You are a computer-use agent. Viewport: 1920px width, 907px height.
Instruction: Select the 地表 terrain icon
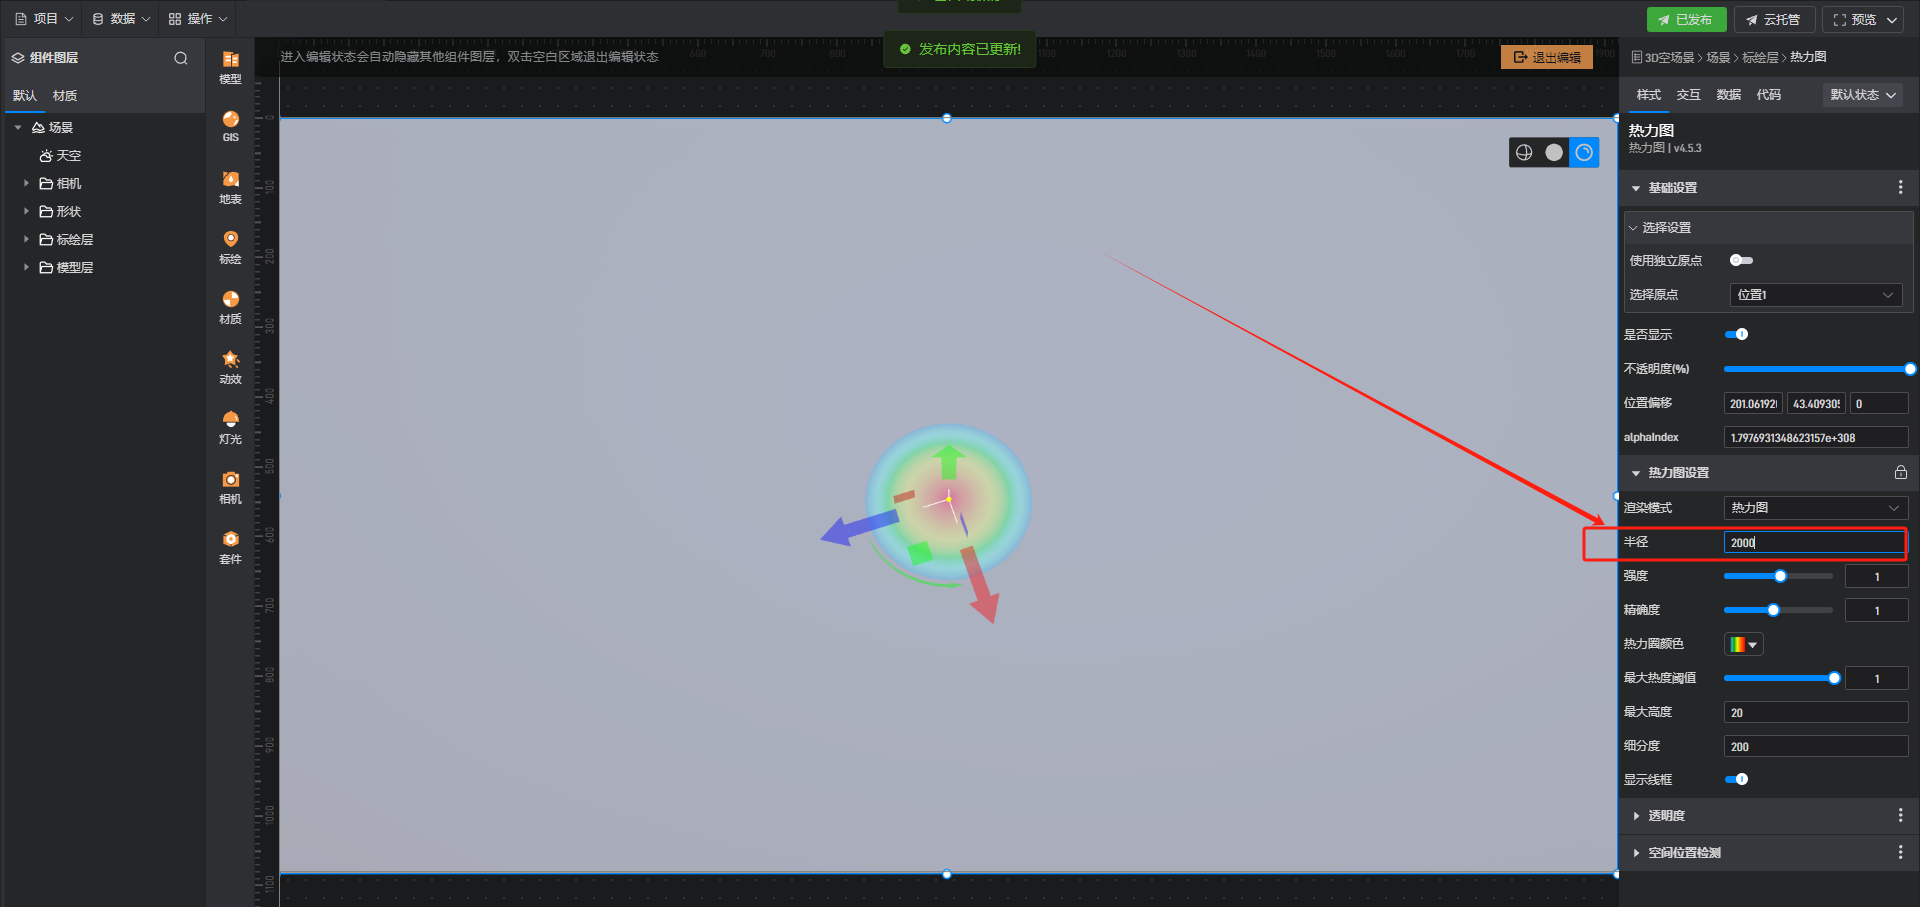[230, 187]
